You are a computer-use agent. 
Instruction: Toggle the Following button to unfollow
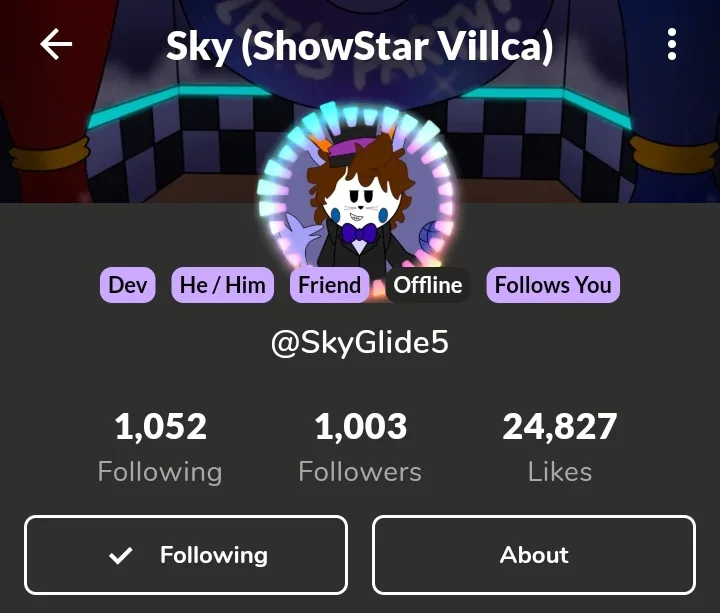point(186,555)
